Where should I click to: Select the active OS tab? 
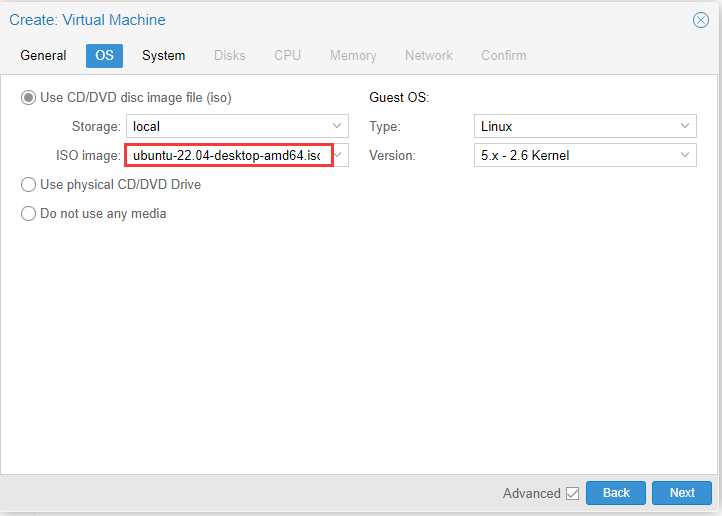point(104,56)
